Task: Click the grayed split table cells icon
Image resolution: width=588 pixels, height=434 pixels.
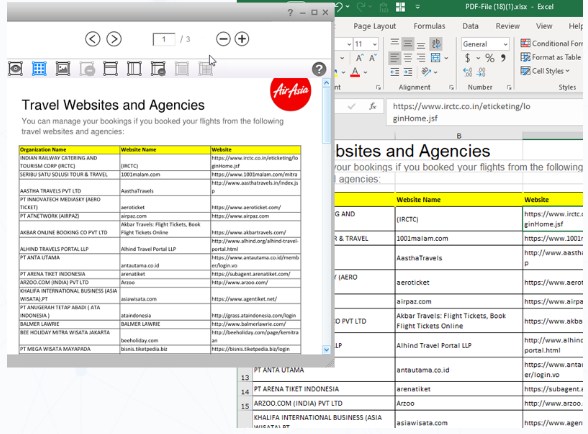Action: (206, 69)
